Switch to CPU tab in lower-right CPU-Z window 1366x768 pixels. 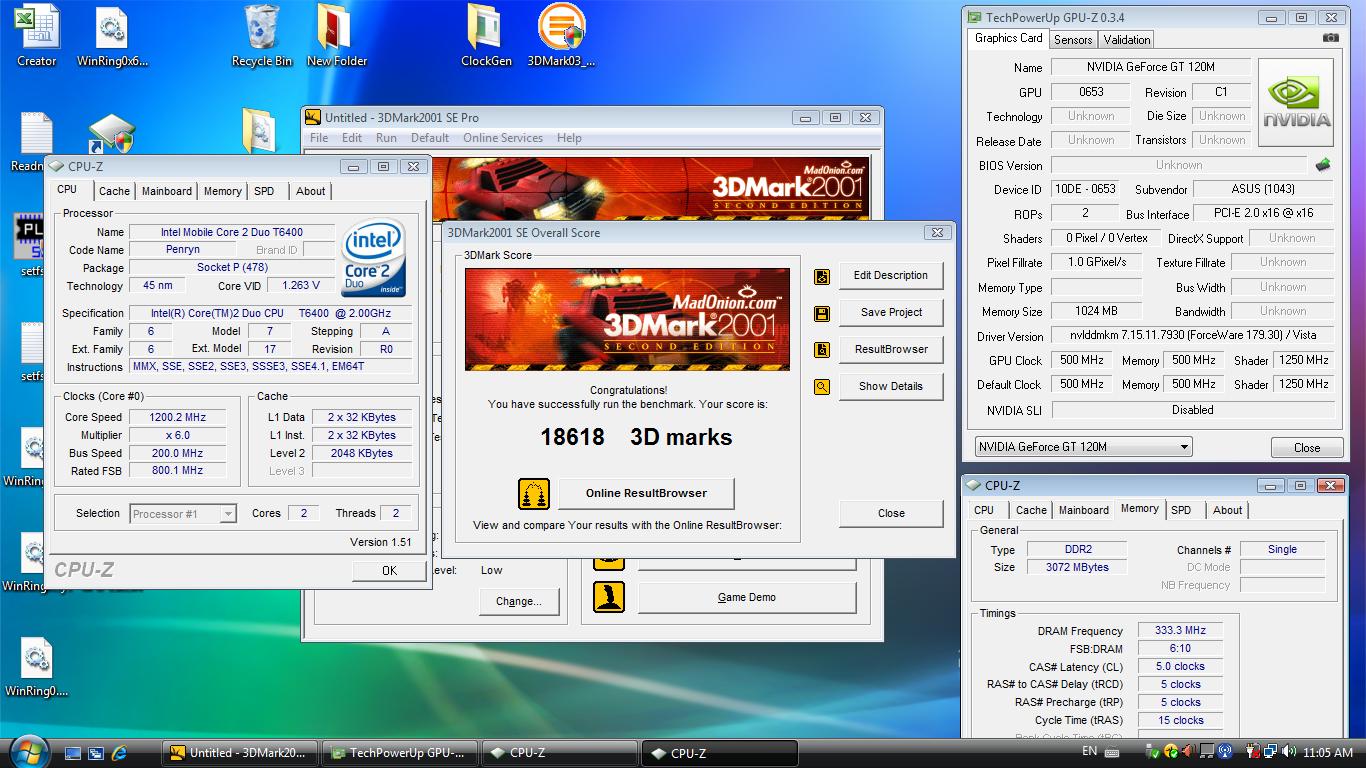coord(985,510)
